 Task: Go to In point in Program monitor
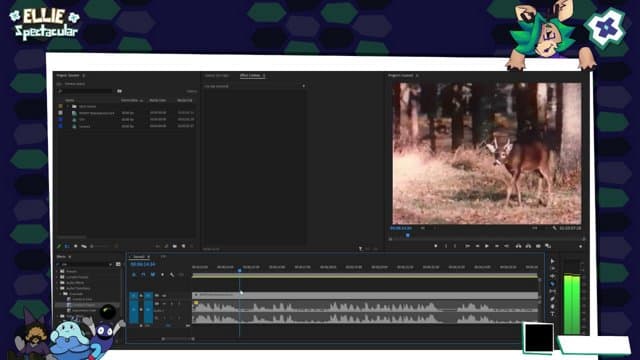tap(467, 246)
